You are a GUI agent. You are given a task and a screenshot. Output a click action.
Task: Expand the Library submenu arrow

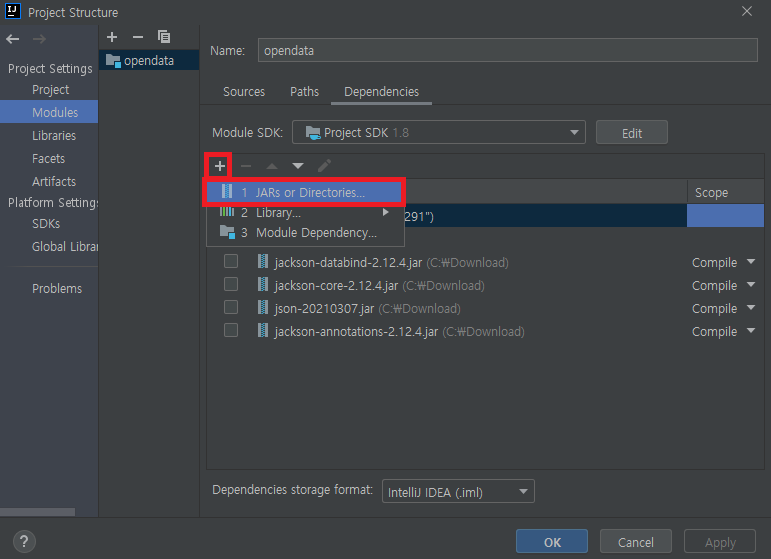pyautogui.click(x=386, y=212)
